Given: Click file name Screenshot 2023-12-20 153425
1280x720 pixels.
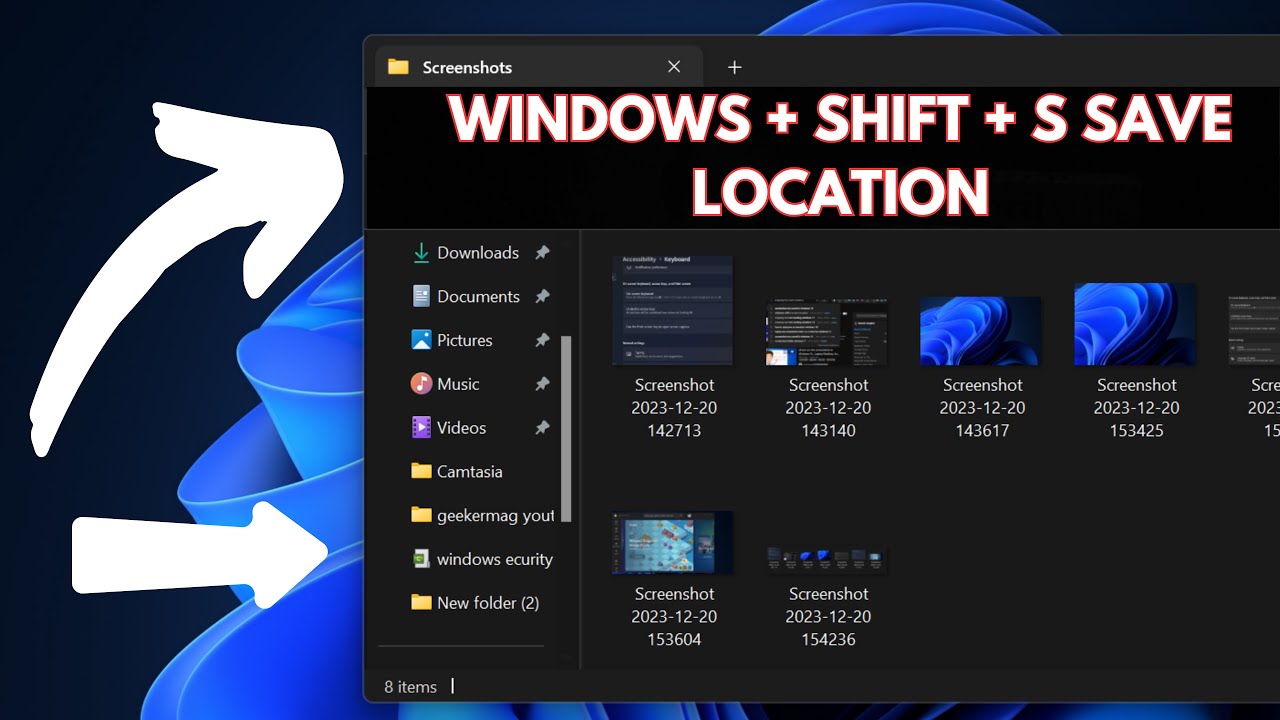Looking at the screenshot, I should pos(1136,408).
